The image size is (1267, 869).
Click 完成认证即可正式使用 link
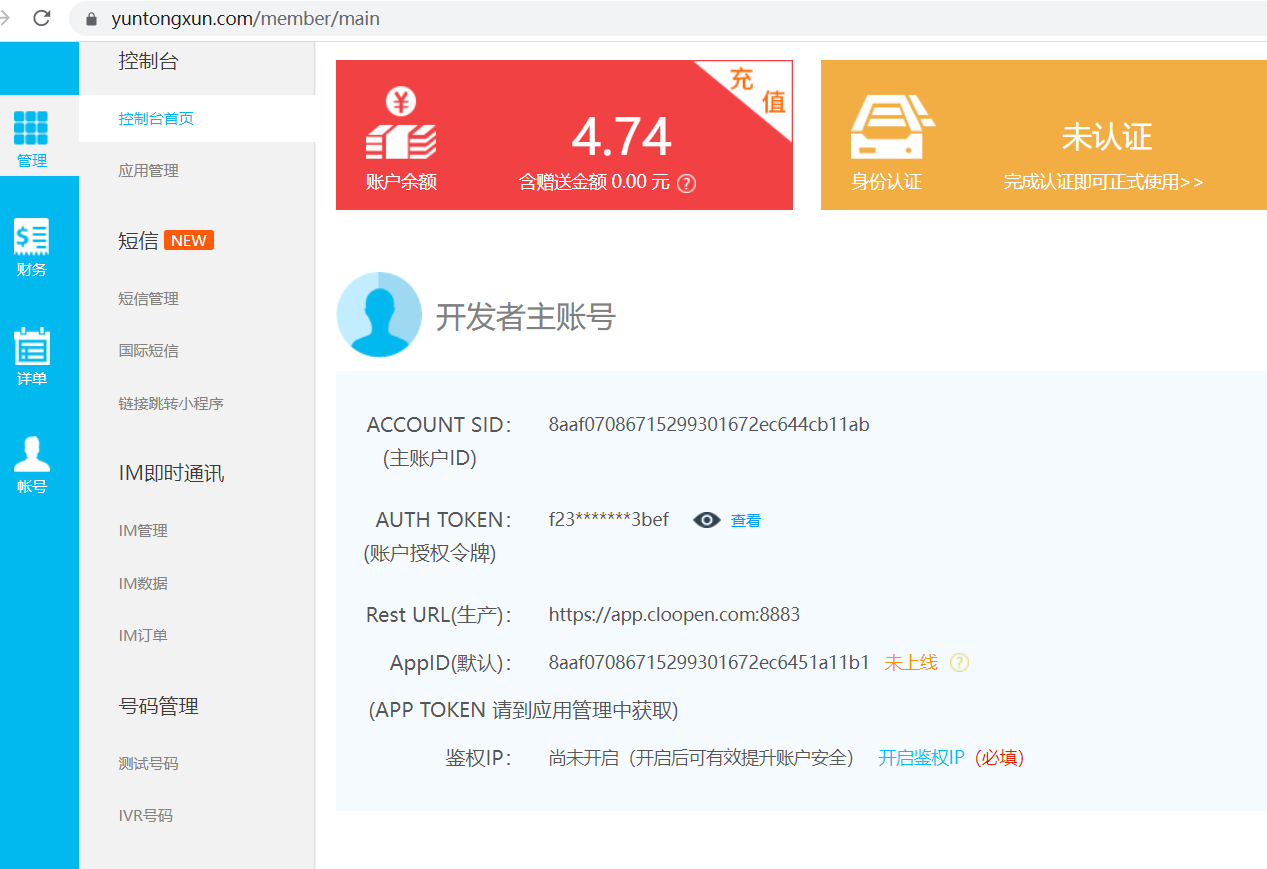(1103, 182)
